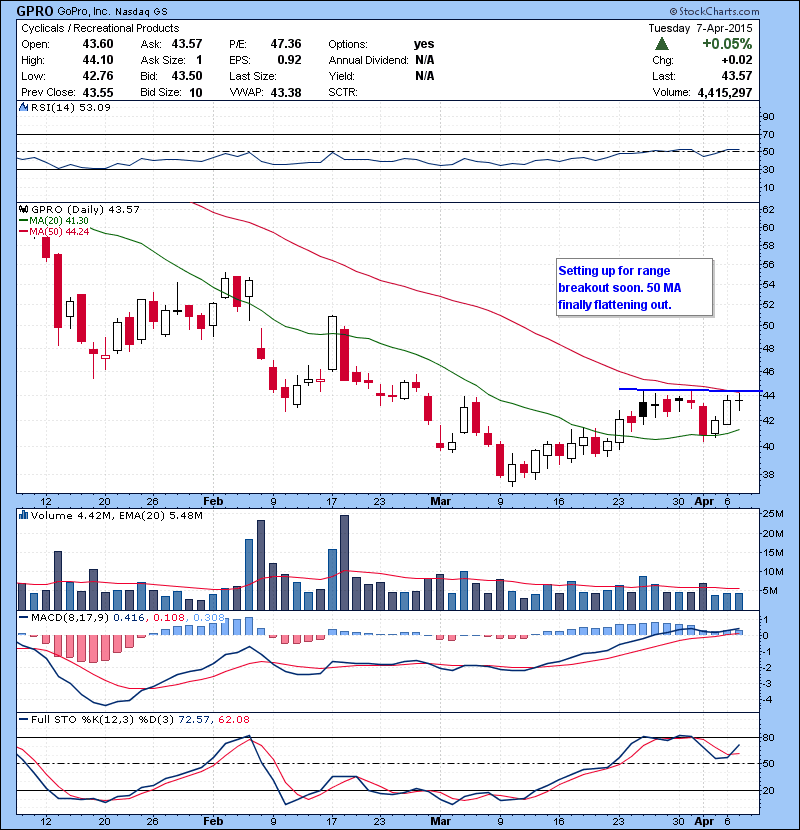This screenshot has width=800, height=830.
Task: Click the EPS value 0.92
Action: click(x=290, y=60)
